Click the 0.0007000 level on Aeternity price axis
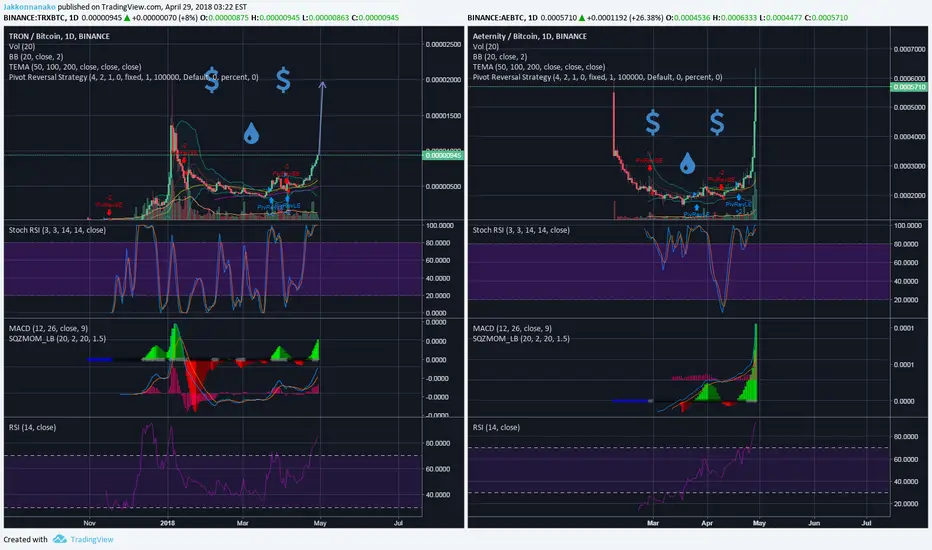 [909, 49]
